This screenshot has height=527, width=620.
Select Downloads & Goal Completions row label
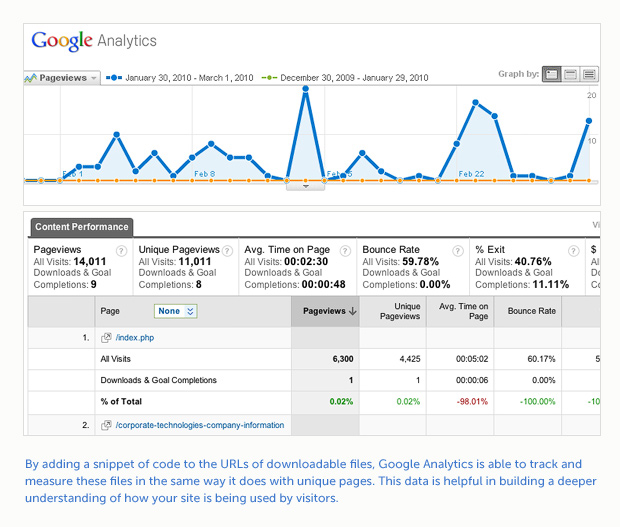[x=159, y=380]
